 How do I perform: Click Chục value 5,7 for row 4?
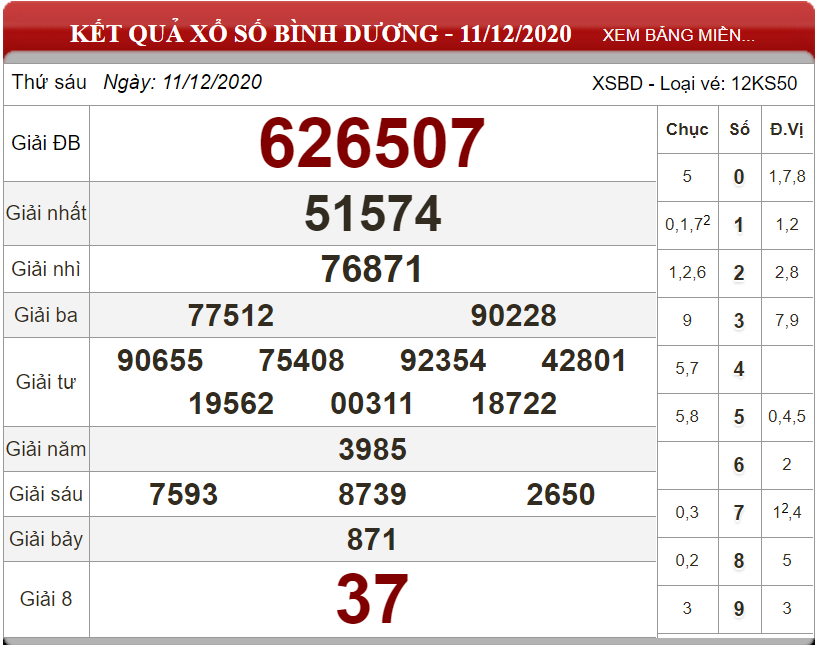click(x=687, y=369)
